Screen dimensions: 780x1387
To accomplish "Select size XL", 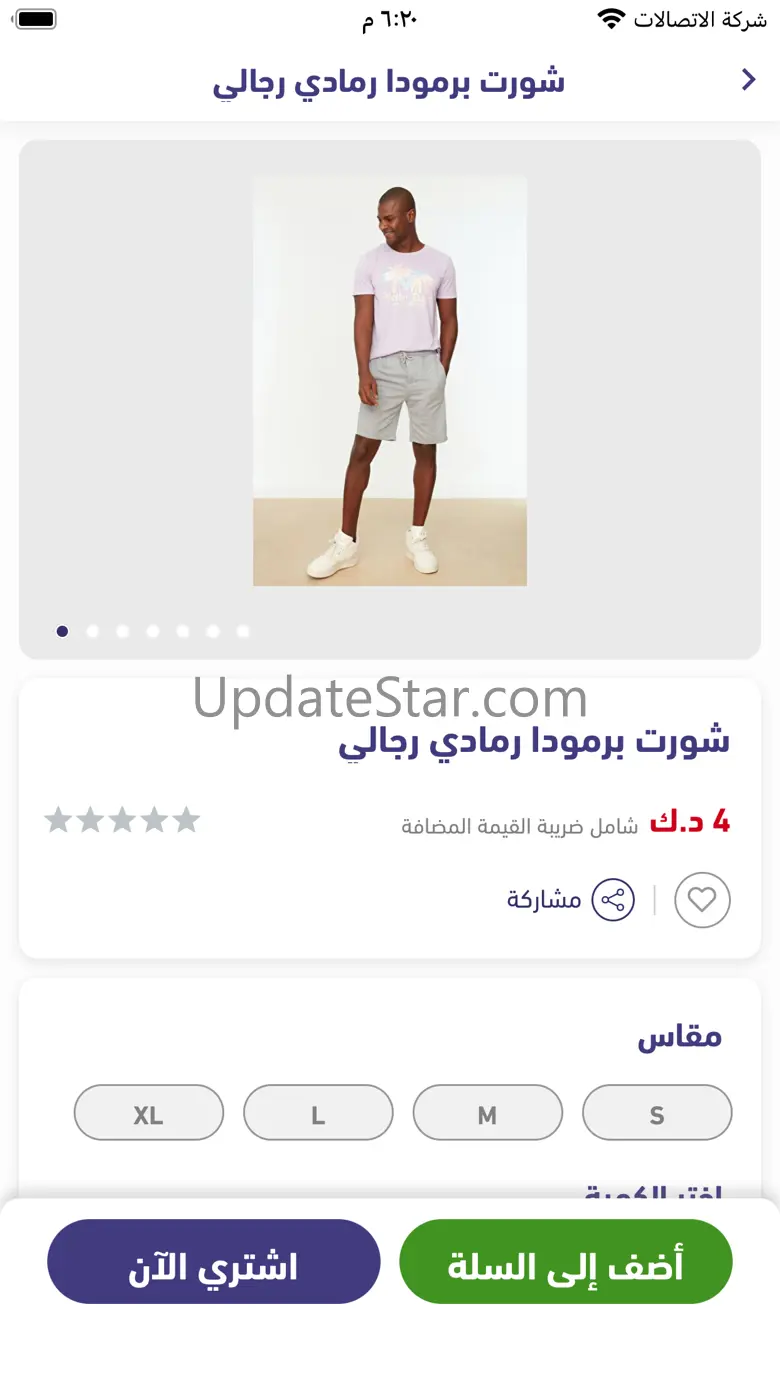I will coord(149,1113).
